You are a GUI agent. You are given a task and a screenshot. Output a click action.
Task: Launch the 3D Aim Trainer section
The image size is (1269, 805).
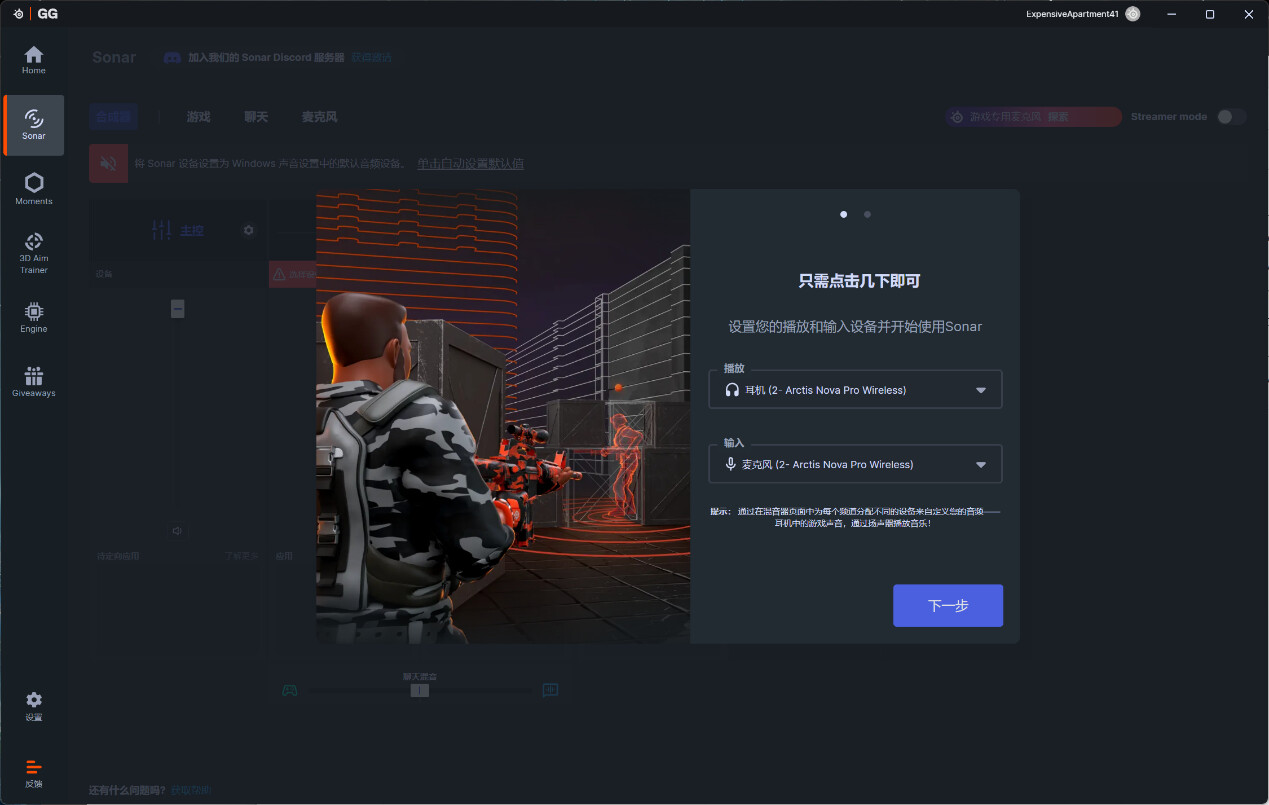[x=34, y=252]
